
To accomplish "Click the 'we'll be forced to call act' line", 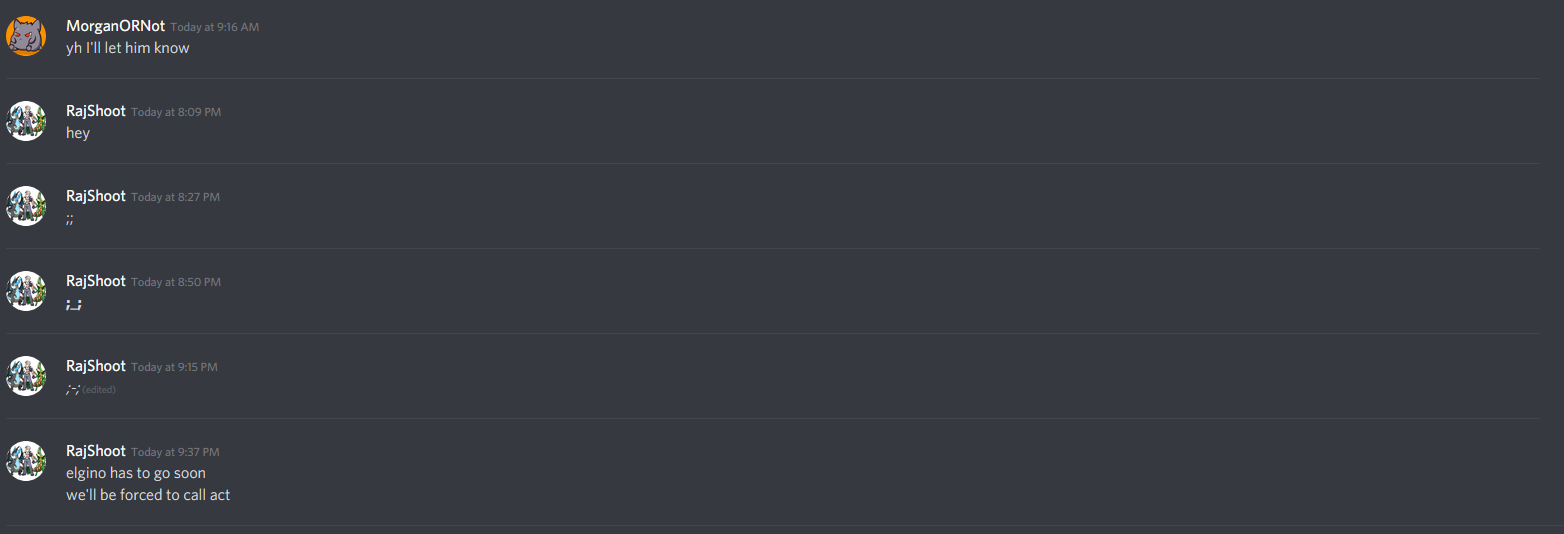I will click(x=148, y=495).
